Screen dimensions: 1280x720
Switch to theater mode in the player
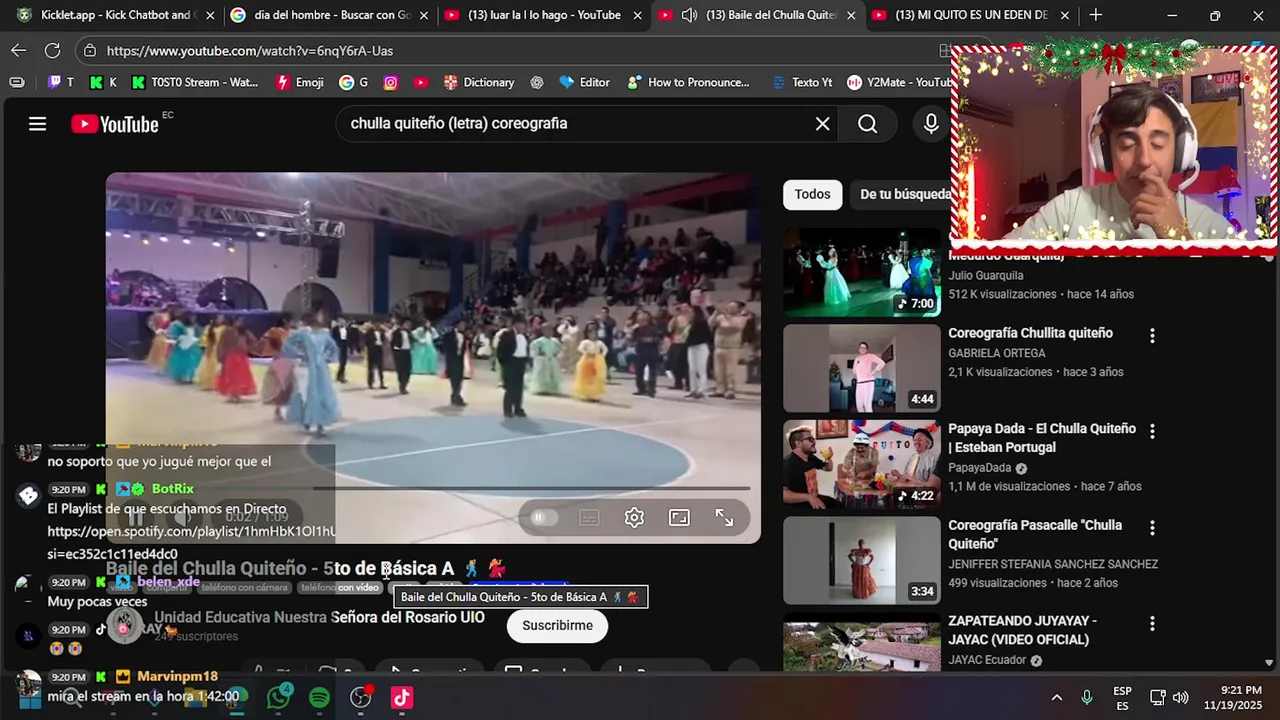679,517
